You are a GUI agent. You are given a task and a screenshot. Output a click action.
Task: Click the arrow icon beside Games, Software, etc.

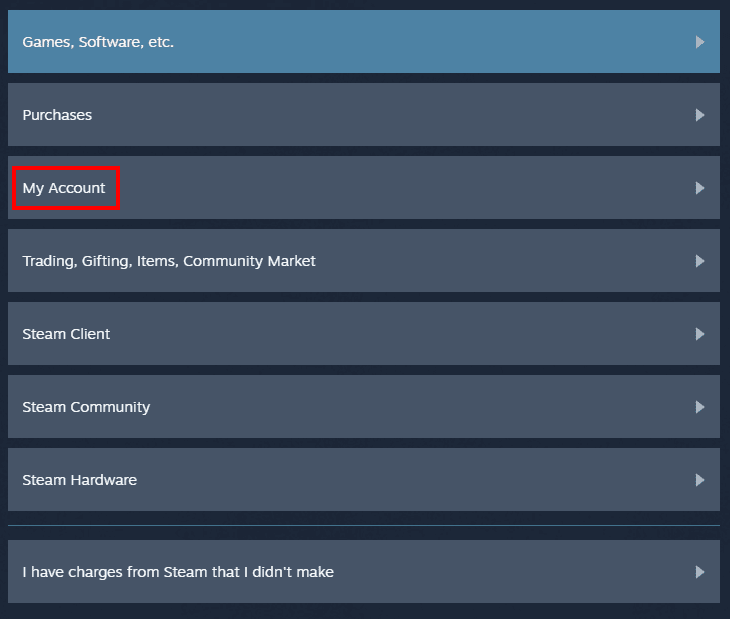(x=700, y=42)
